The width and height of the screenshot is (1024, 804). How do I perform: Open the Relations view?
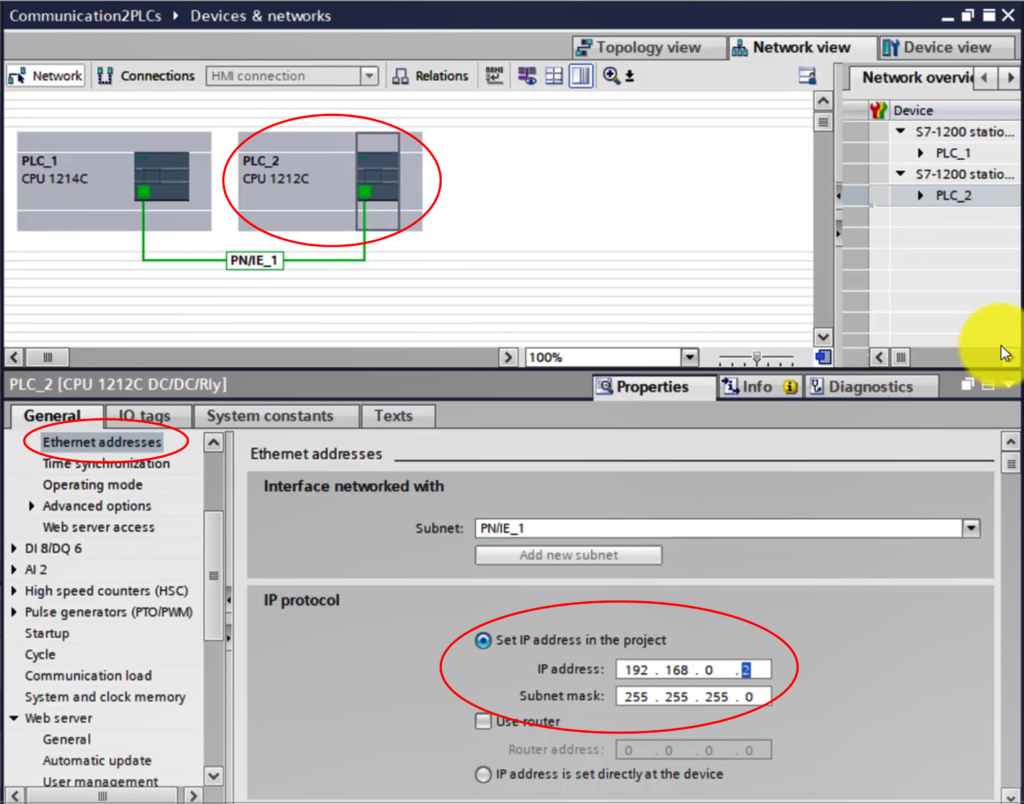pyautogui.click(x=431, y=75)
